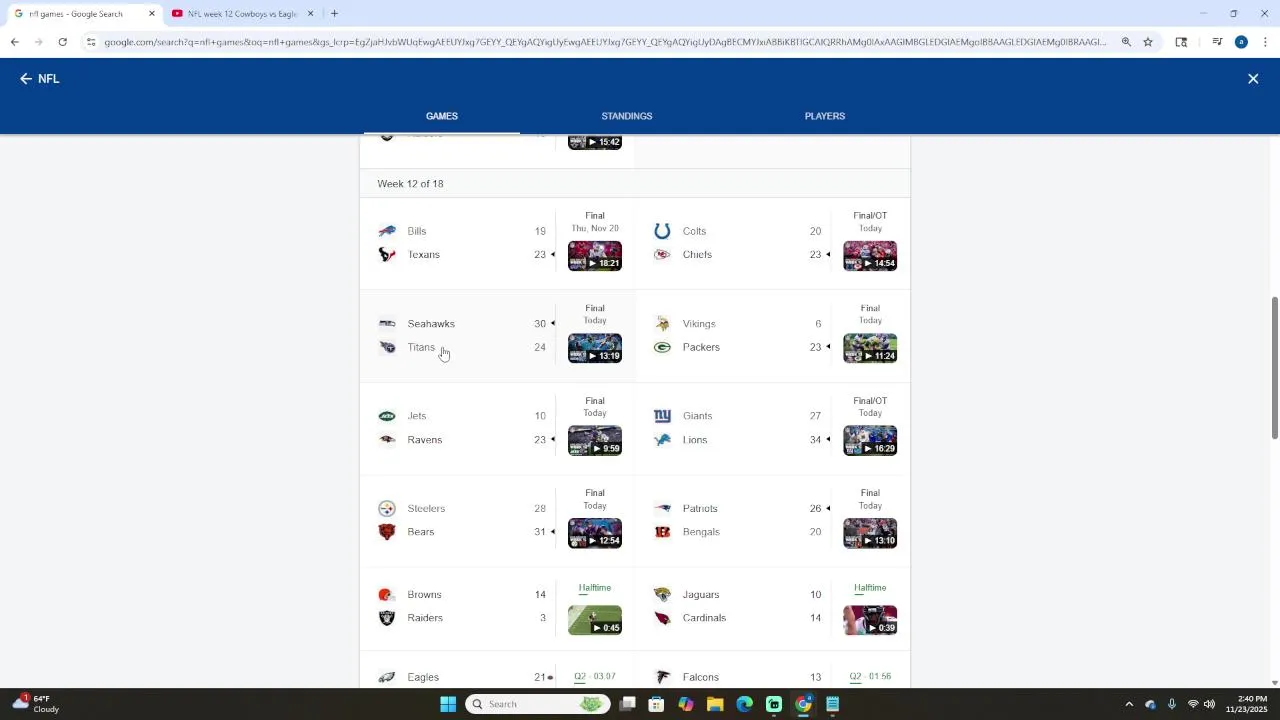Click the taskbar Search box

[539, 704]
